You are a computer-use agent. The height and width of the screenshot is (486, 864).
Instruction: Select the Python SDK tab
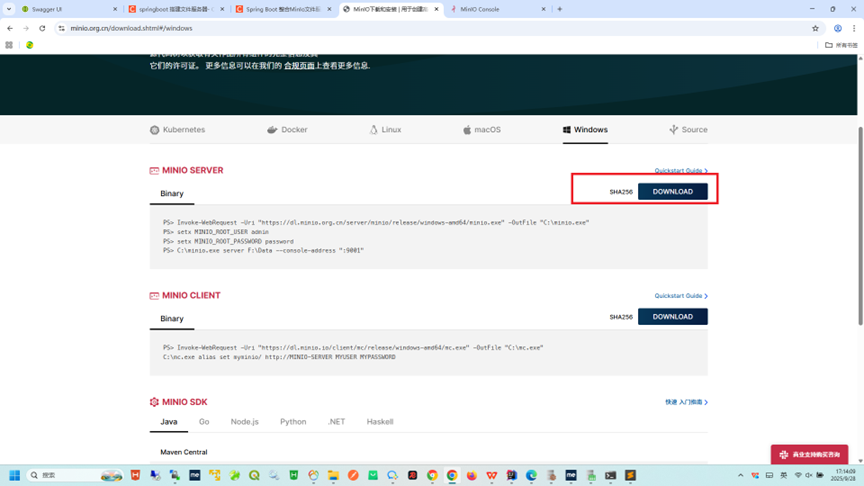(x=293, y=422)
